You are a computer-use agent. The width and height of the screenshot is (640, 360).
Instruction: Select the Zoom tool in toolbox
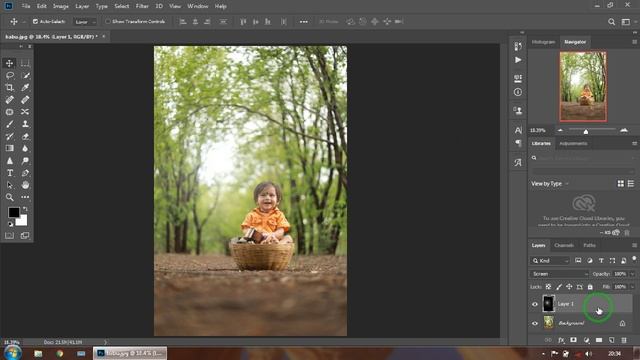click(x=9, y=197)
